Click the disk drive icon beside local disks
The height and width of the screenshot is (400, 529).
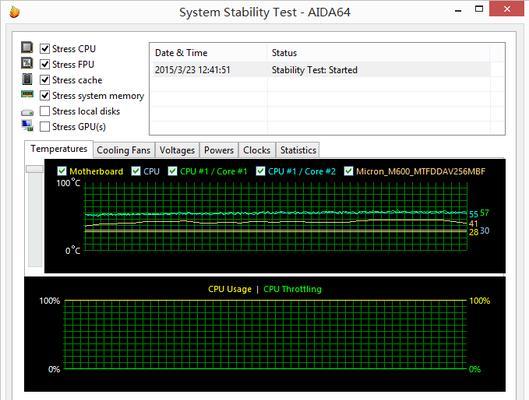click(27, 112)
